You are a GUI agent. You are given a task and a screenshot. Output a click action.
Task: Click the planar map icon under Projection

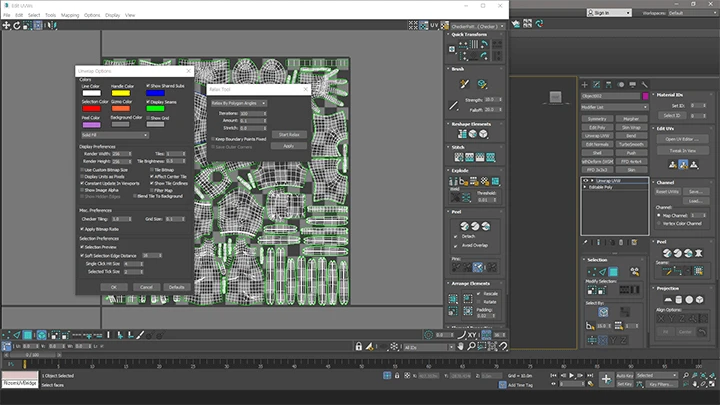668,299
